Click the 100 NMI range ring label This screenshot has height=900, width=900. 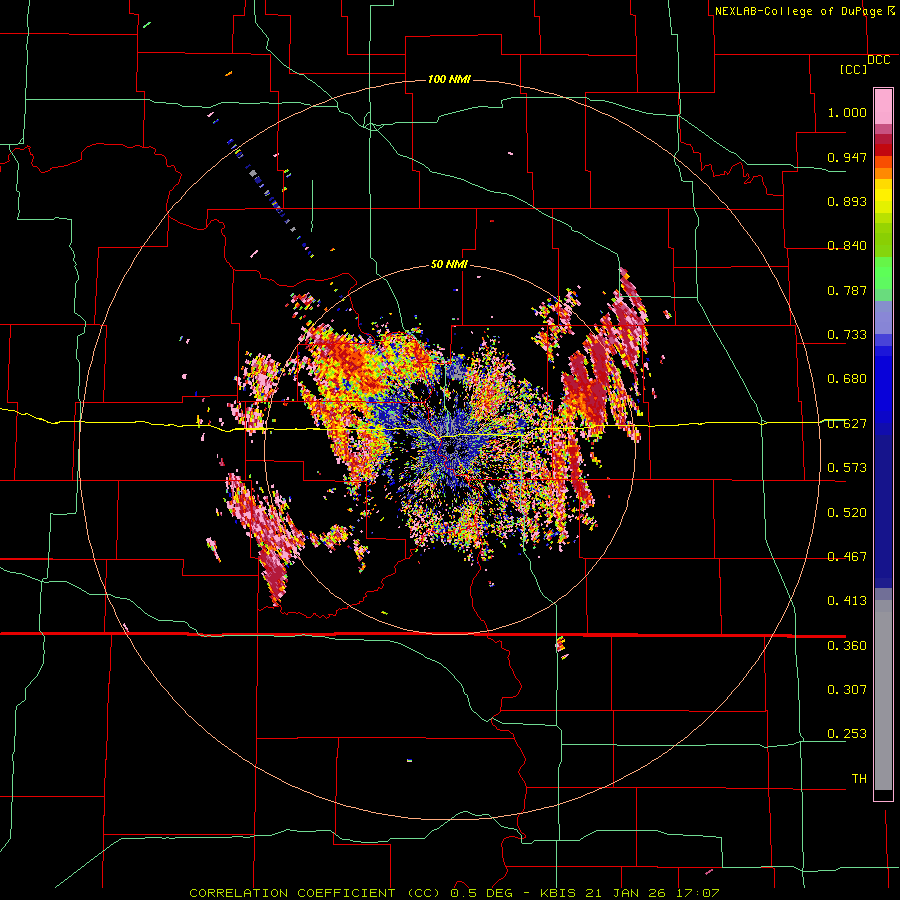pyautogui.click(x=449, y=79)
